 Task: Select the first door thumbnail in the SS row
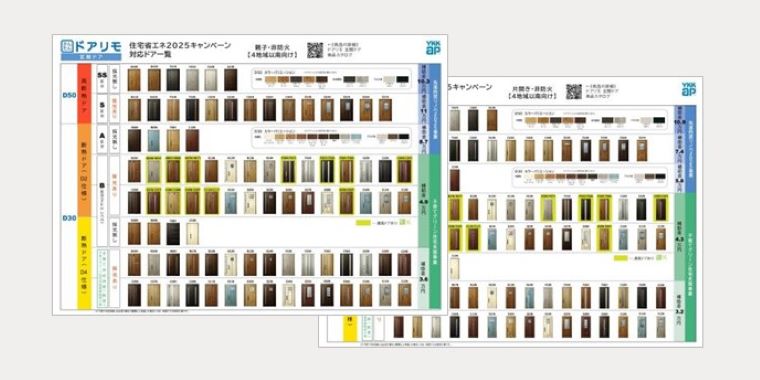[134, 80]
